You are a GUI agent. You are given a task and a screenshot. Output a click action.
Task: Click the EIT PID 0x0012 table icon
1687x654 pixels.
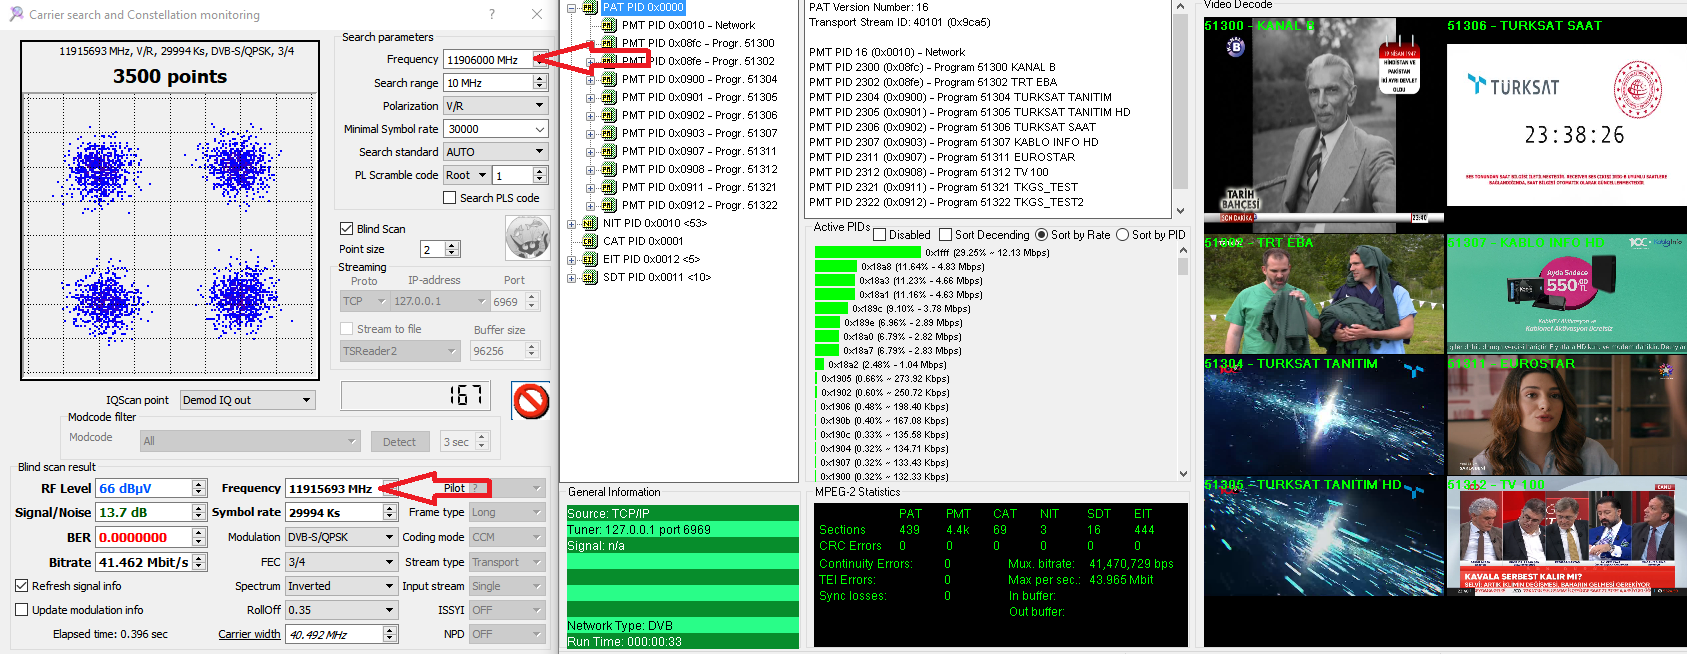pyautogui.click(x=590, y=259)
